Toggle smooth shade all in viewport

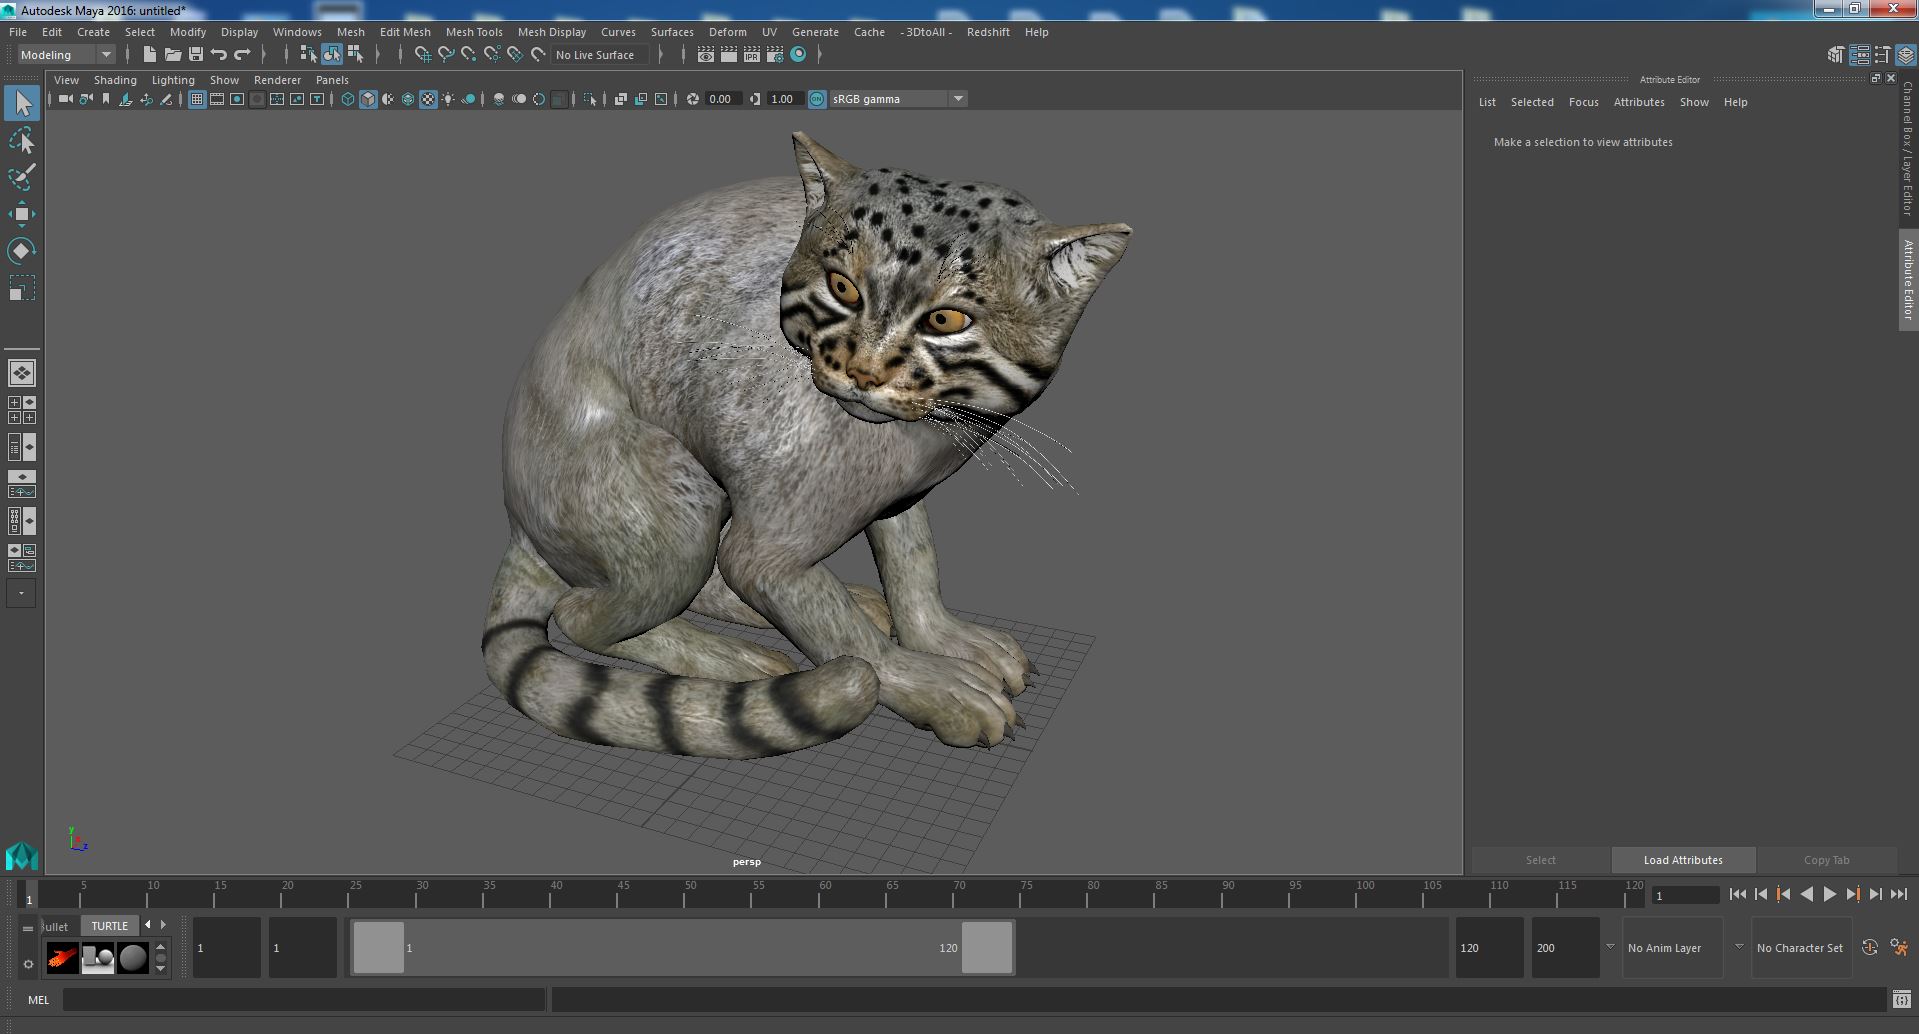point(368,99)
